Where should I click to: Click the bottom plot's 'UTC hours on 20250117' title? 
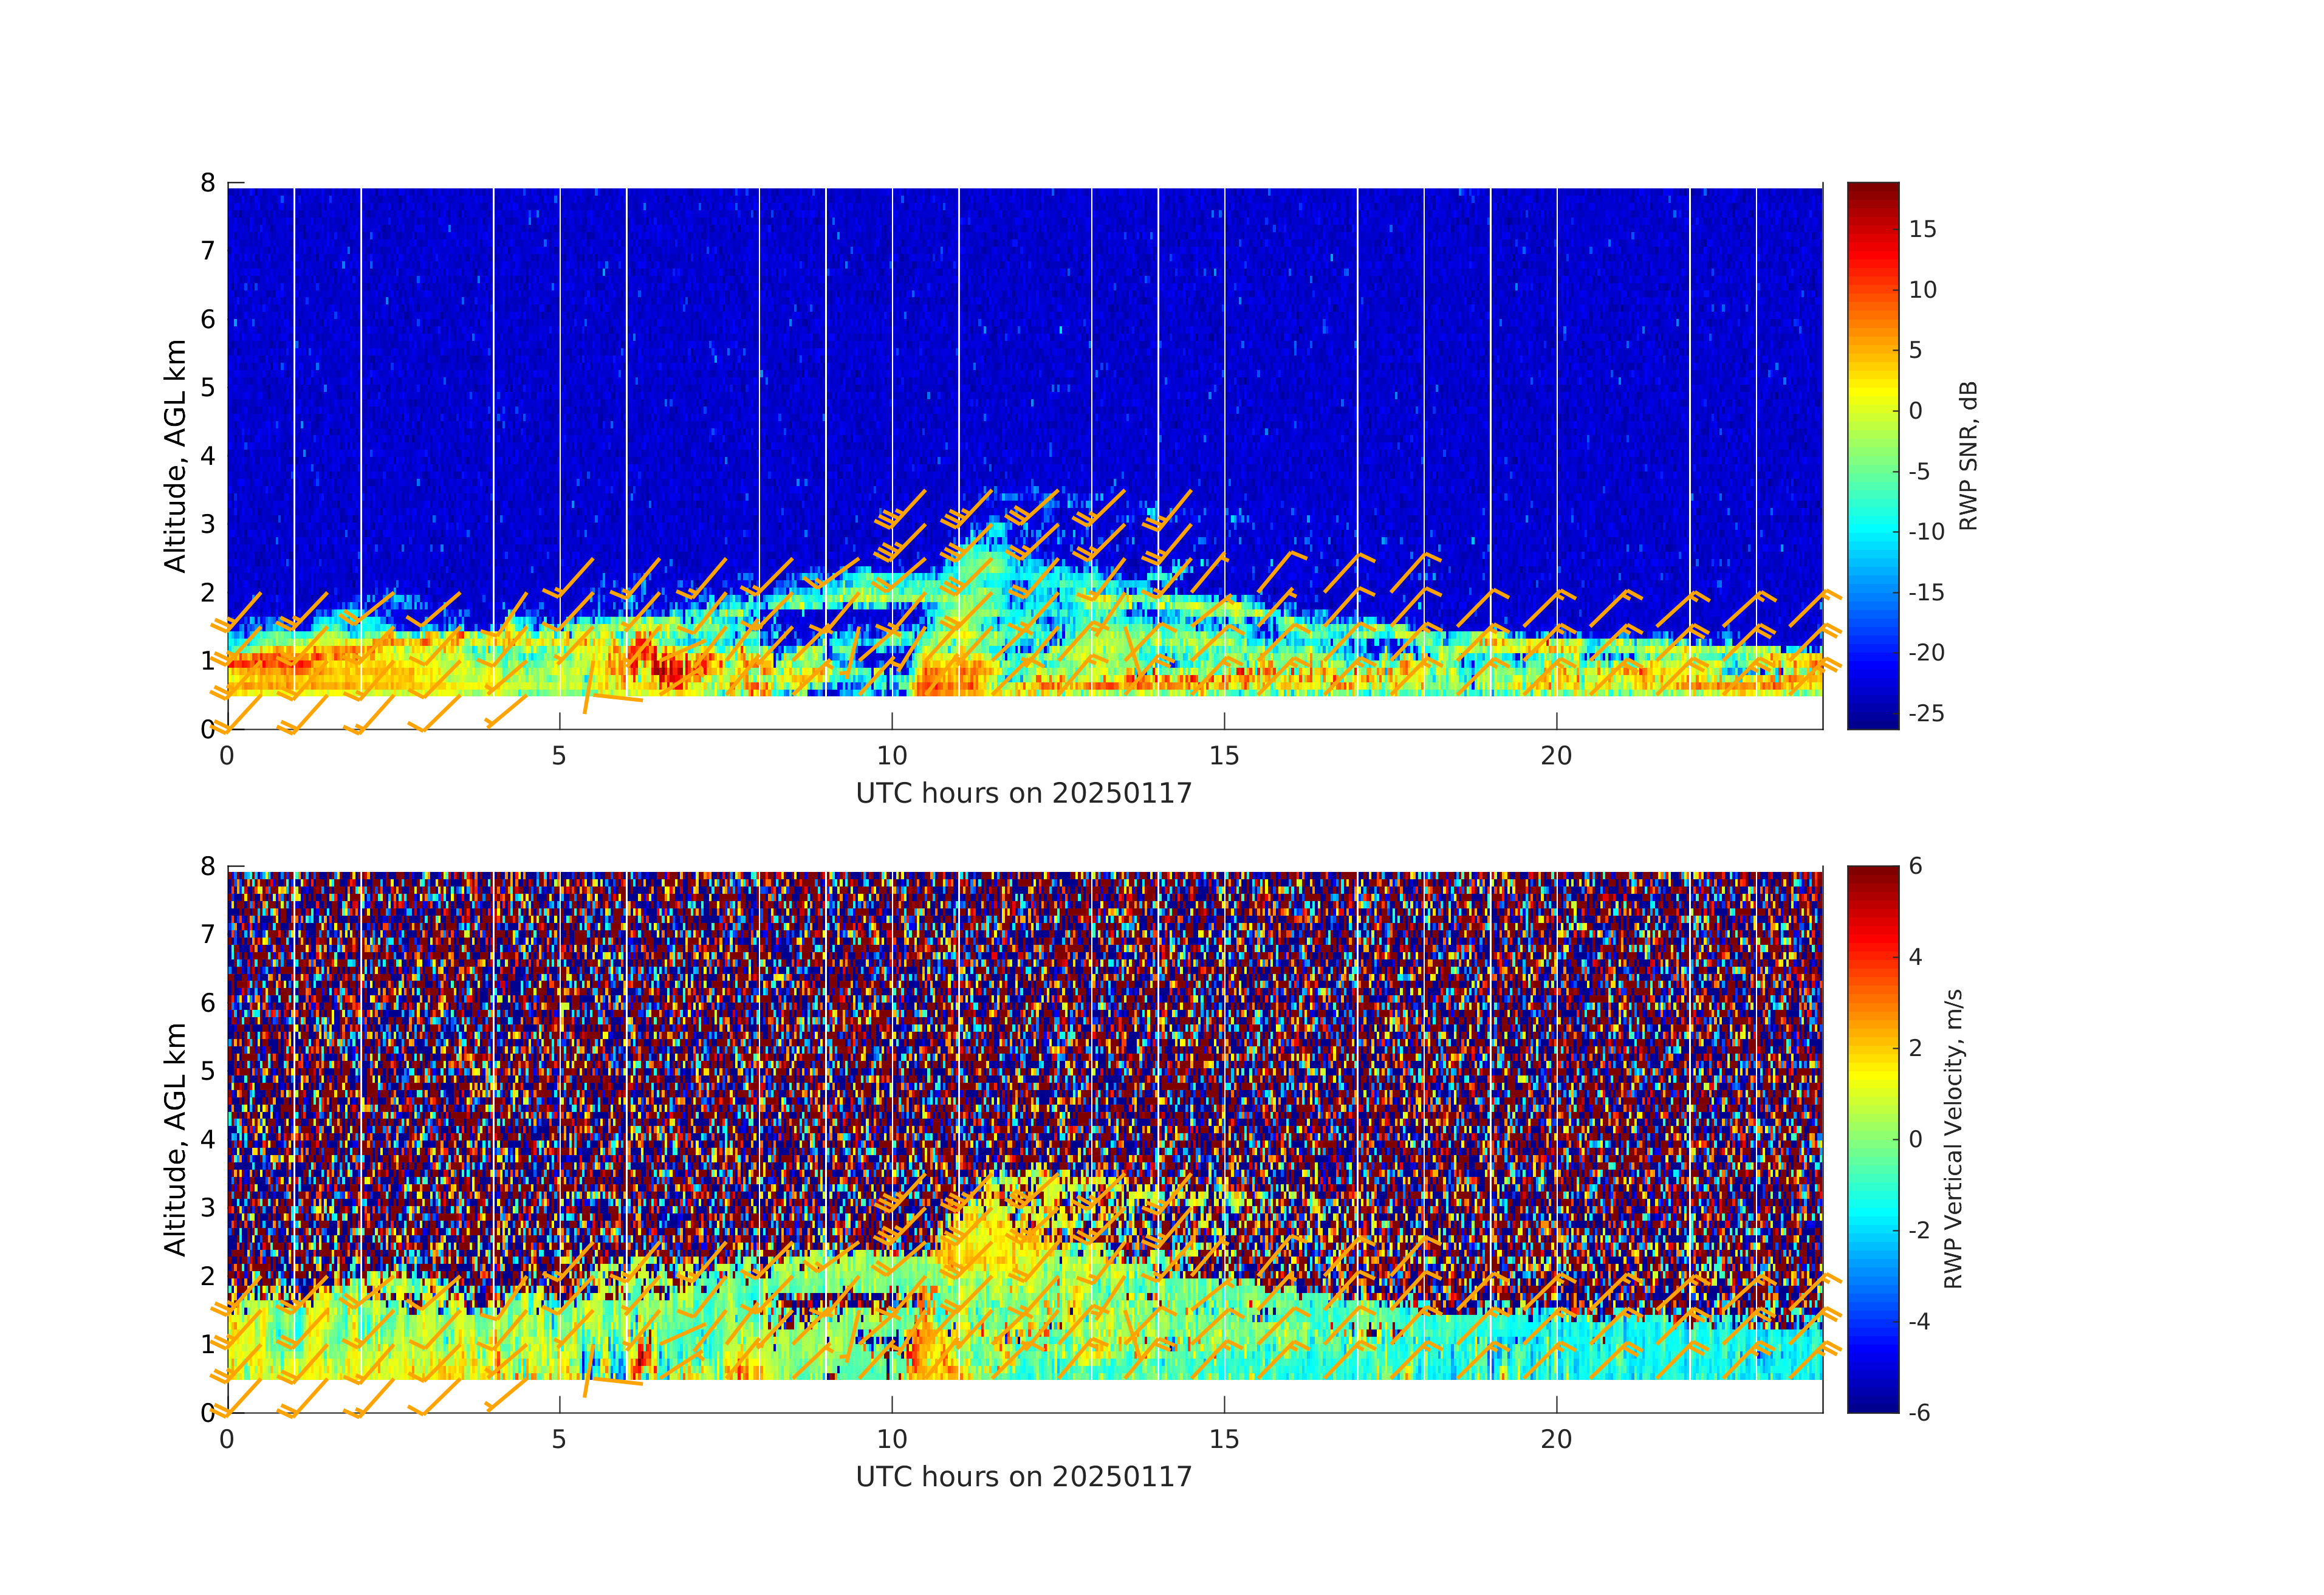point(1024,1477)
